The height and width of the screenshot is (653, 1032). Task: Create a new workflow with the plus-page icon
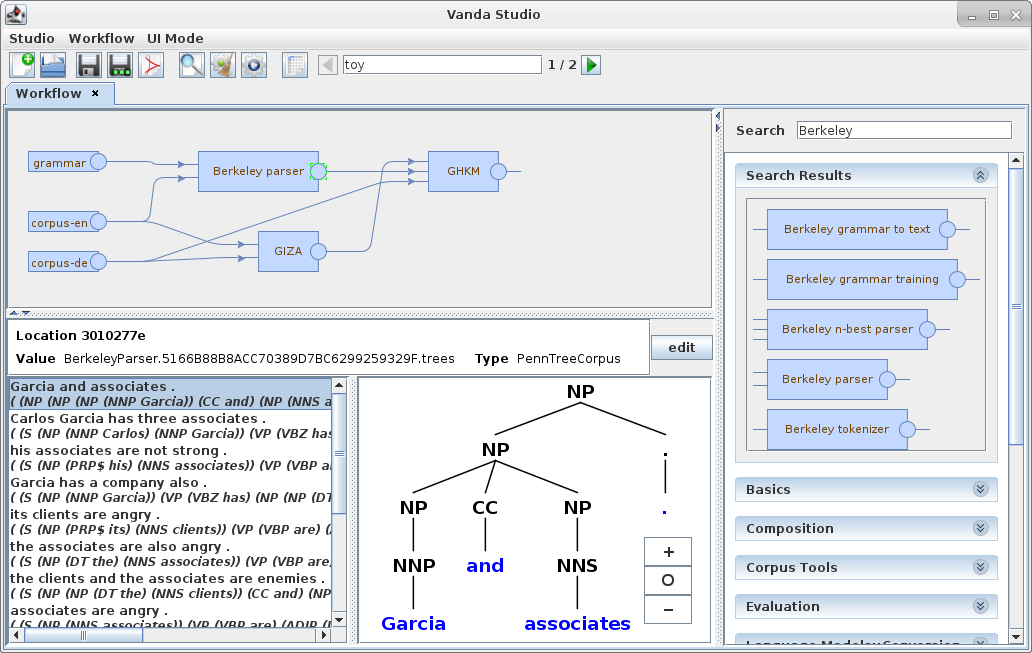[x=22, y=65]
